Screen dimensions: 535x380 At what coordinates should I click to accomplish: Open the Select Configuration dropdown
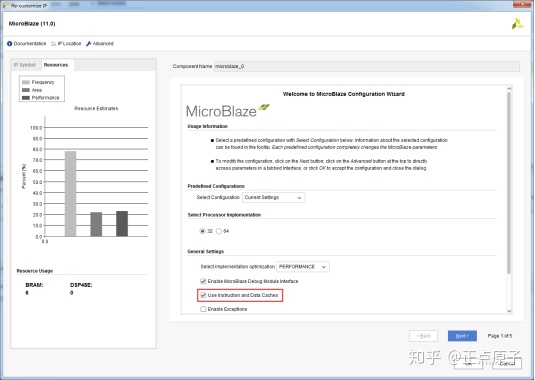coord(273,198)
